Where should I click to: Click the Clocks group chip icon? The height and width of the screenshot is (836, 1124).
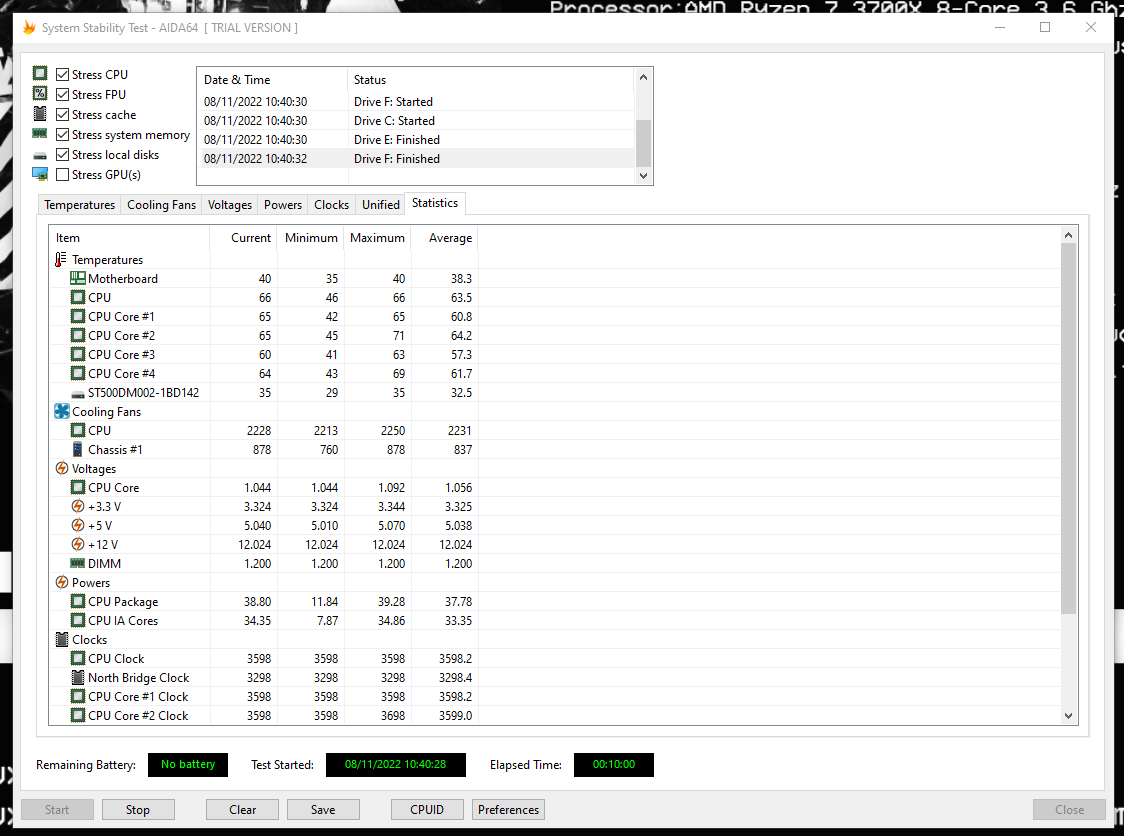(62, 639)
